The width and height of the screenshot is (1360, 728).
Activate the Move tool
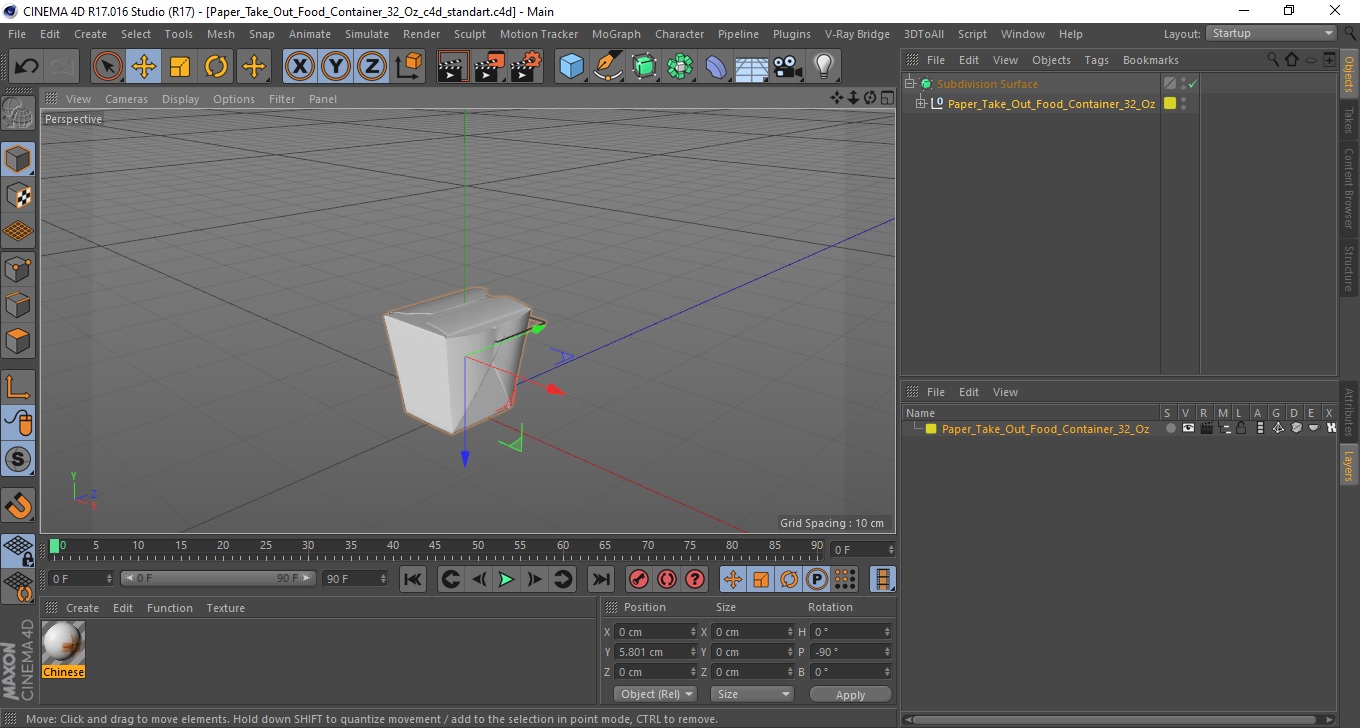point(144,67)
